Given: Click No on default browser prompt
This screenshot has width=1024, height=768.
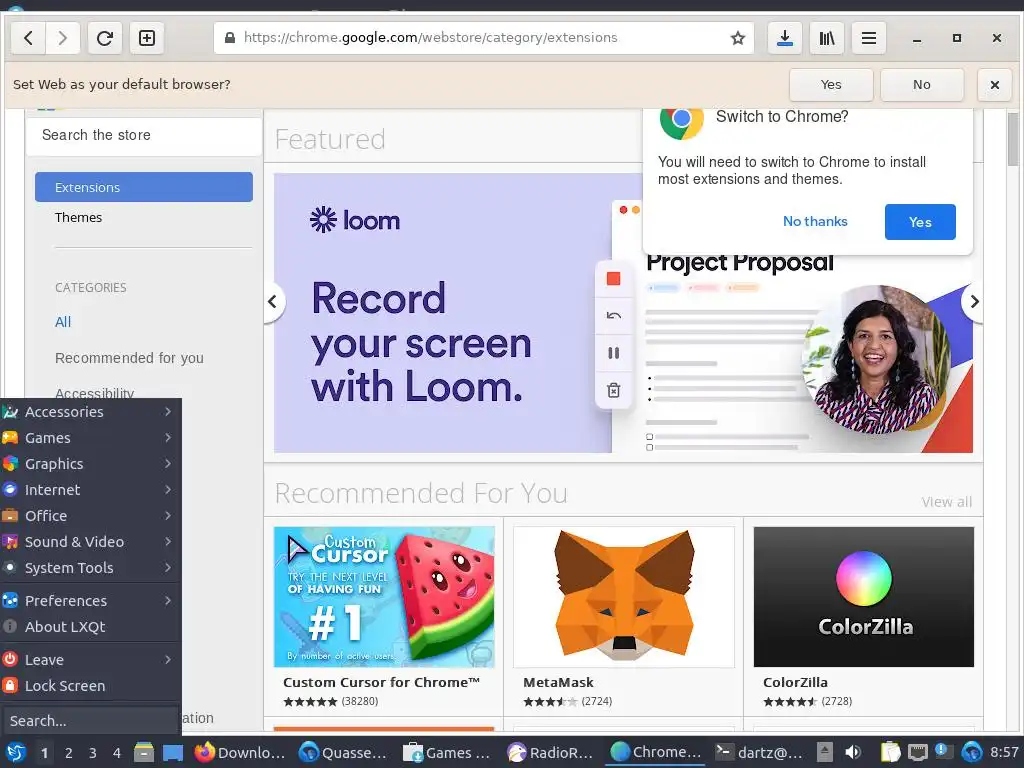Looking at the screenshot, I should tap(921, 85).
